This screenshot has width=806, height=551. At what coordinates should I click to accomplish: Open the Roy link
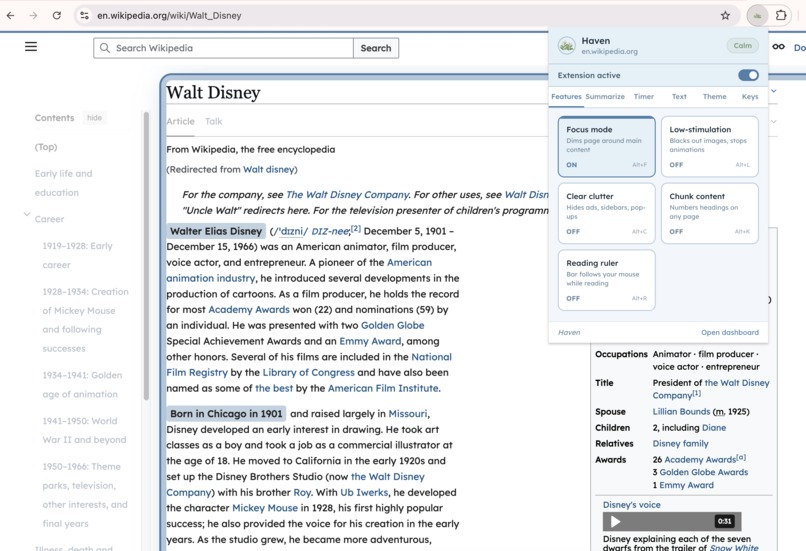pyautogui.click(x=302, y=492)
